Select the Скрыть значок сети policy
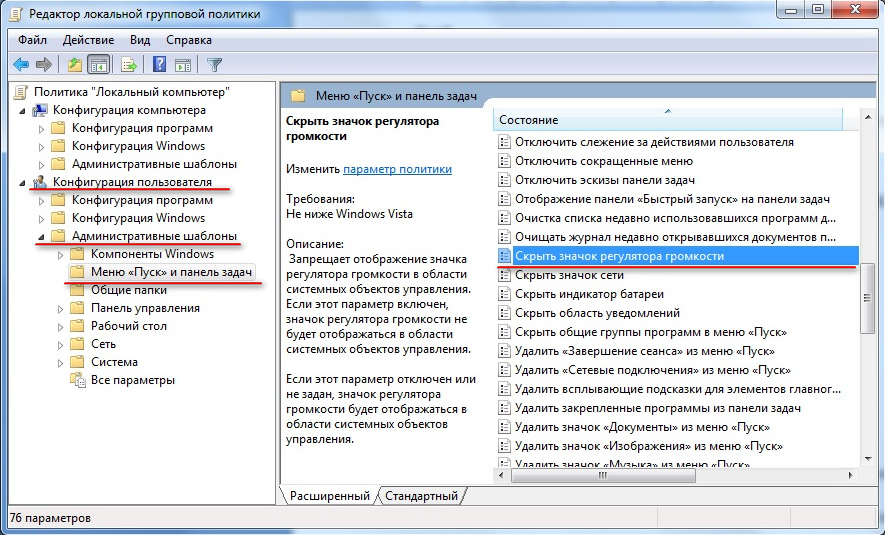 click(569, 275)
